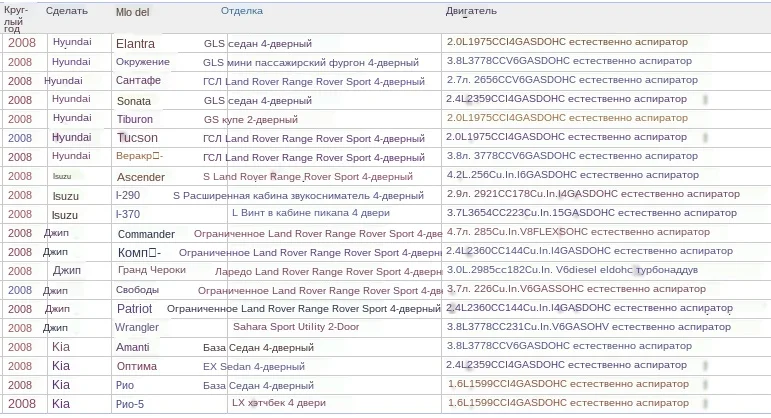
Task: Select the Tucson model cell
Action: 137,138
